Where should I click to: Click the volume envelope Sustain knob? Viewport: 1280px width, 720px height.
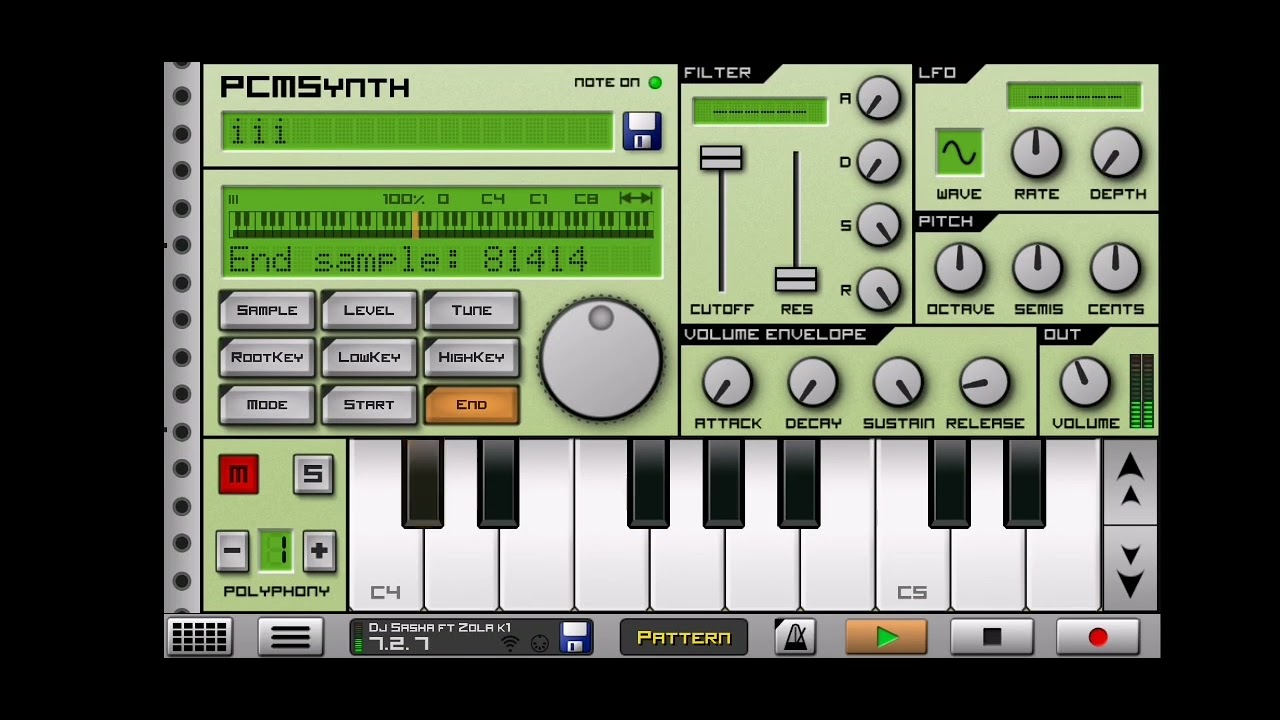point(898,383)
